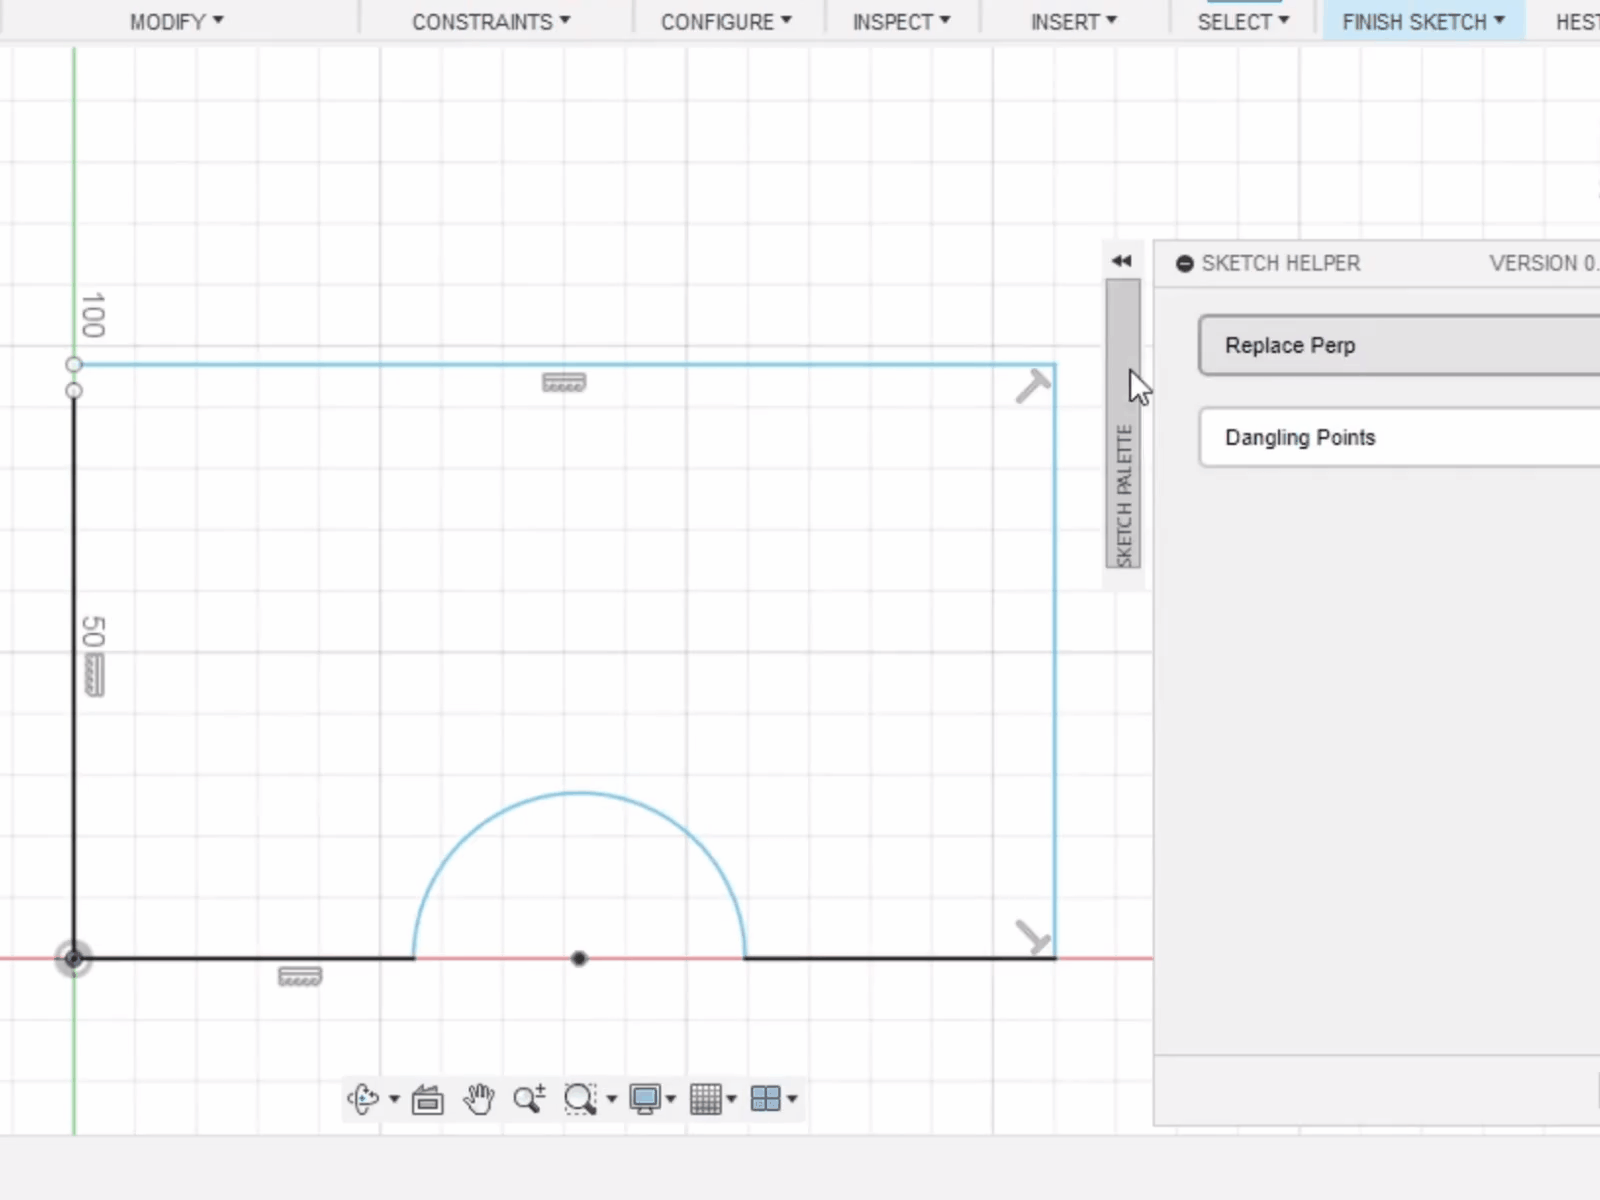
Task: Select the vertical constraint icon beside the 50 label
Action: 94,675
